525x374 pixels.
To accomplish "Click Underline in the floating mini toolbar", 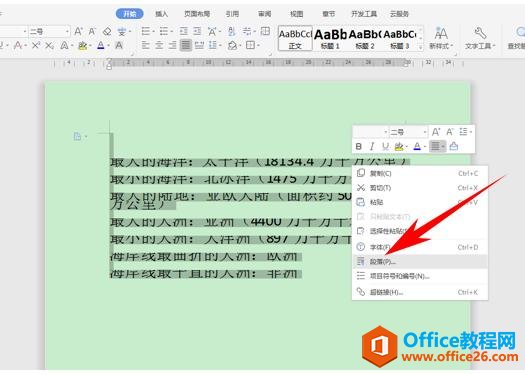I will (385, 146).
